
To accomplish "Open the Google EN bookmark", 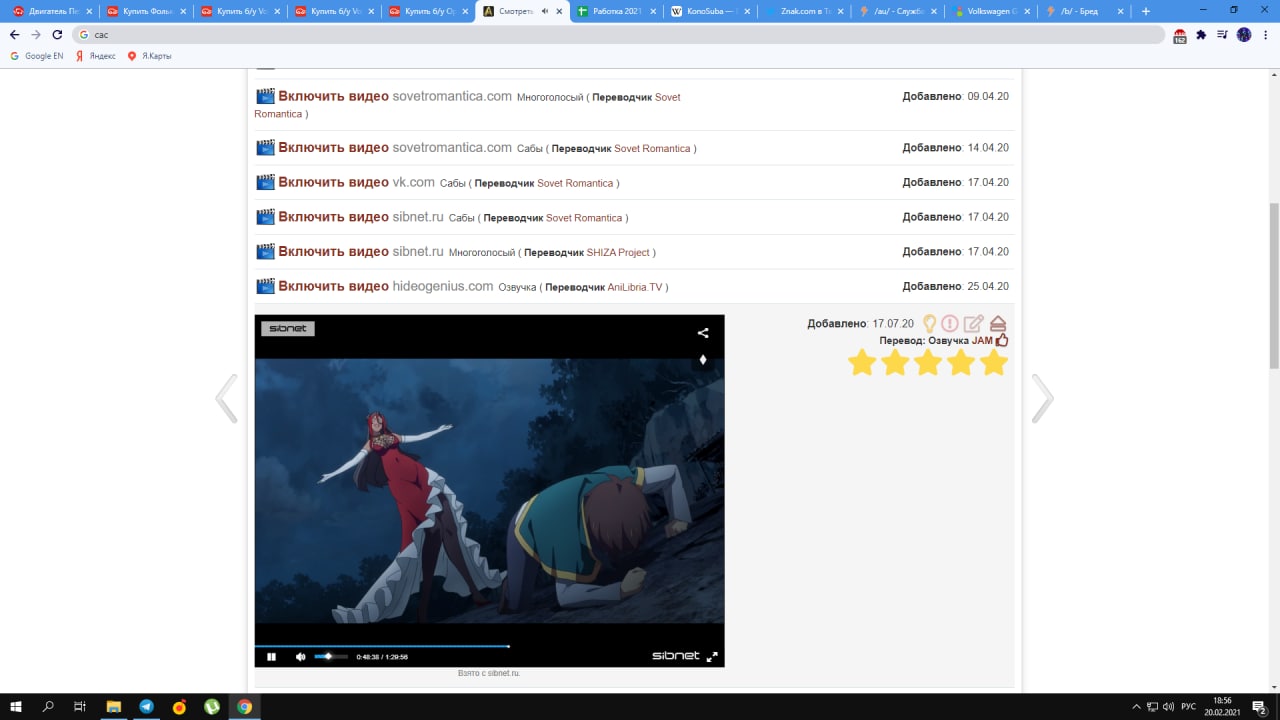I will [37, 56].
